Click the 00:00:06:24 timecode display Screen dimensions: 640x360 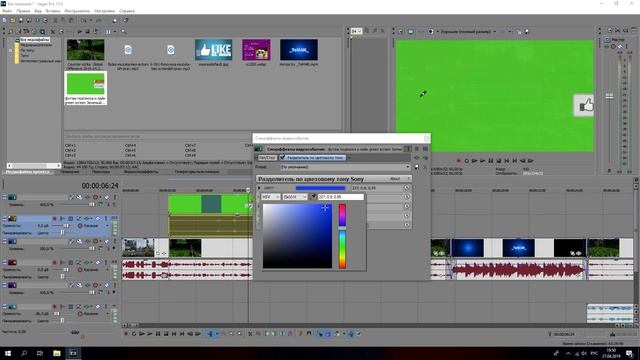pyautogui.click(x=100, y=186)
